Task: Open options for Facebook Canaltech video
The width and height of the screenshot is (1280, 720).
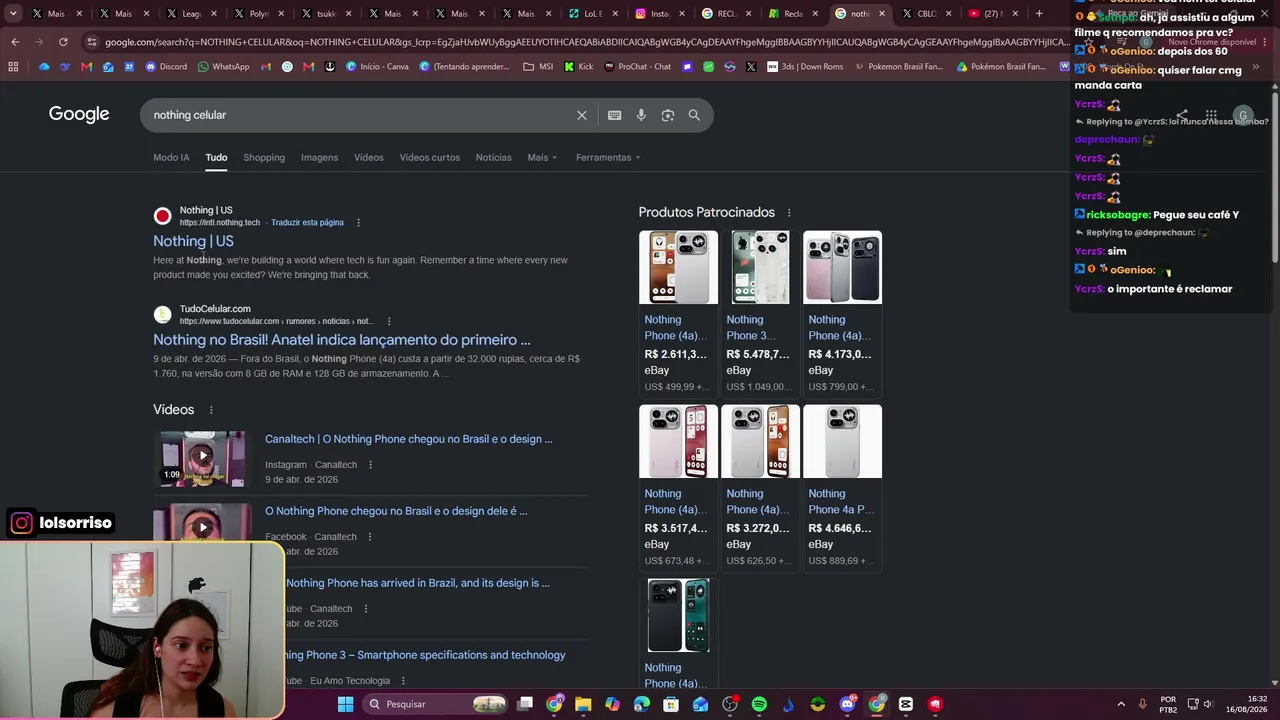Action: coord(369,537)
